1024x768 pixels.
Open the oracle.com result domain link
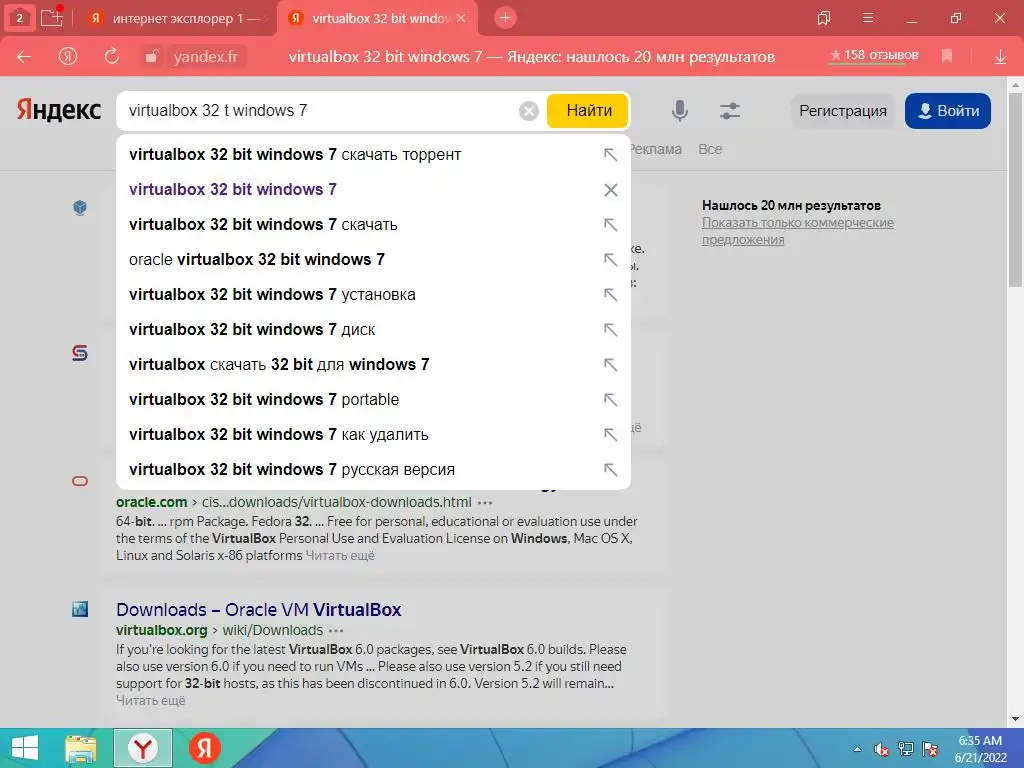click(x=152, y=502)
